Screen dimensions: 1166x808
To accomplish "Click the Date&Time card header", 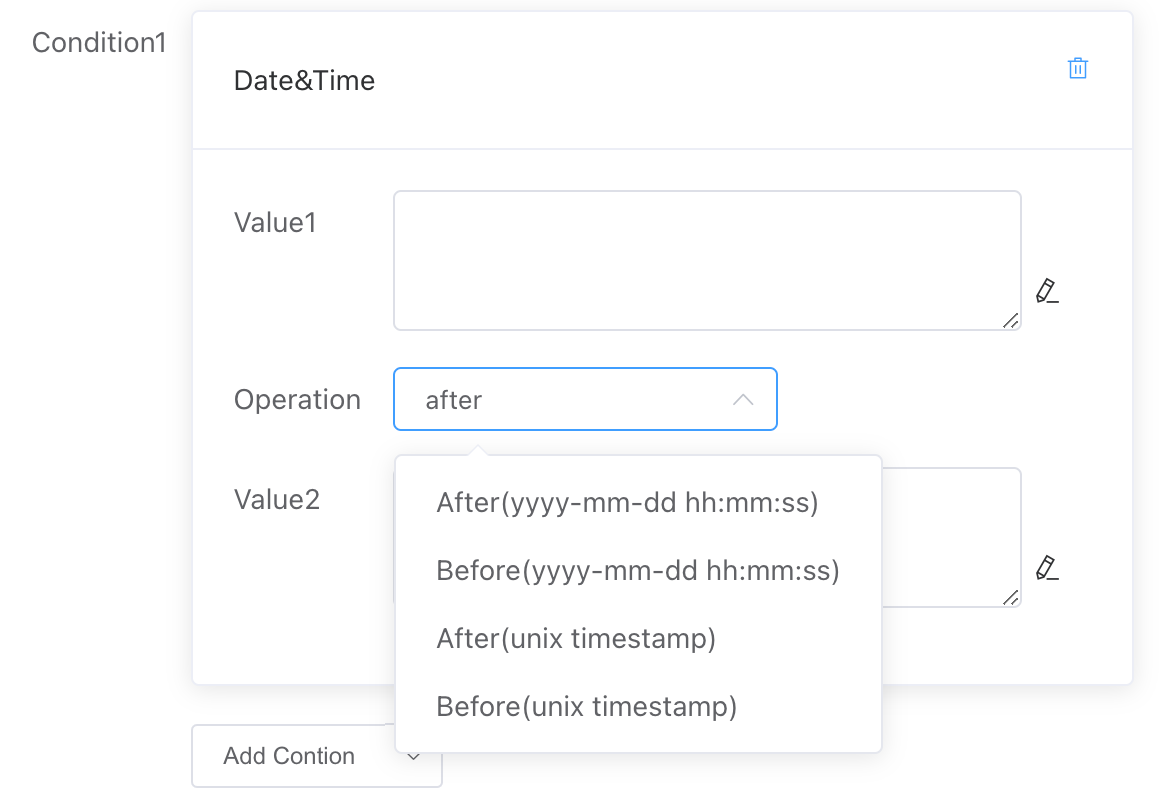I will point(304,81).
